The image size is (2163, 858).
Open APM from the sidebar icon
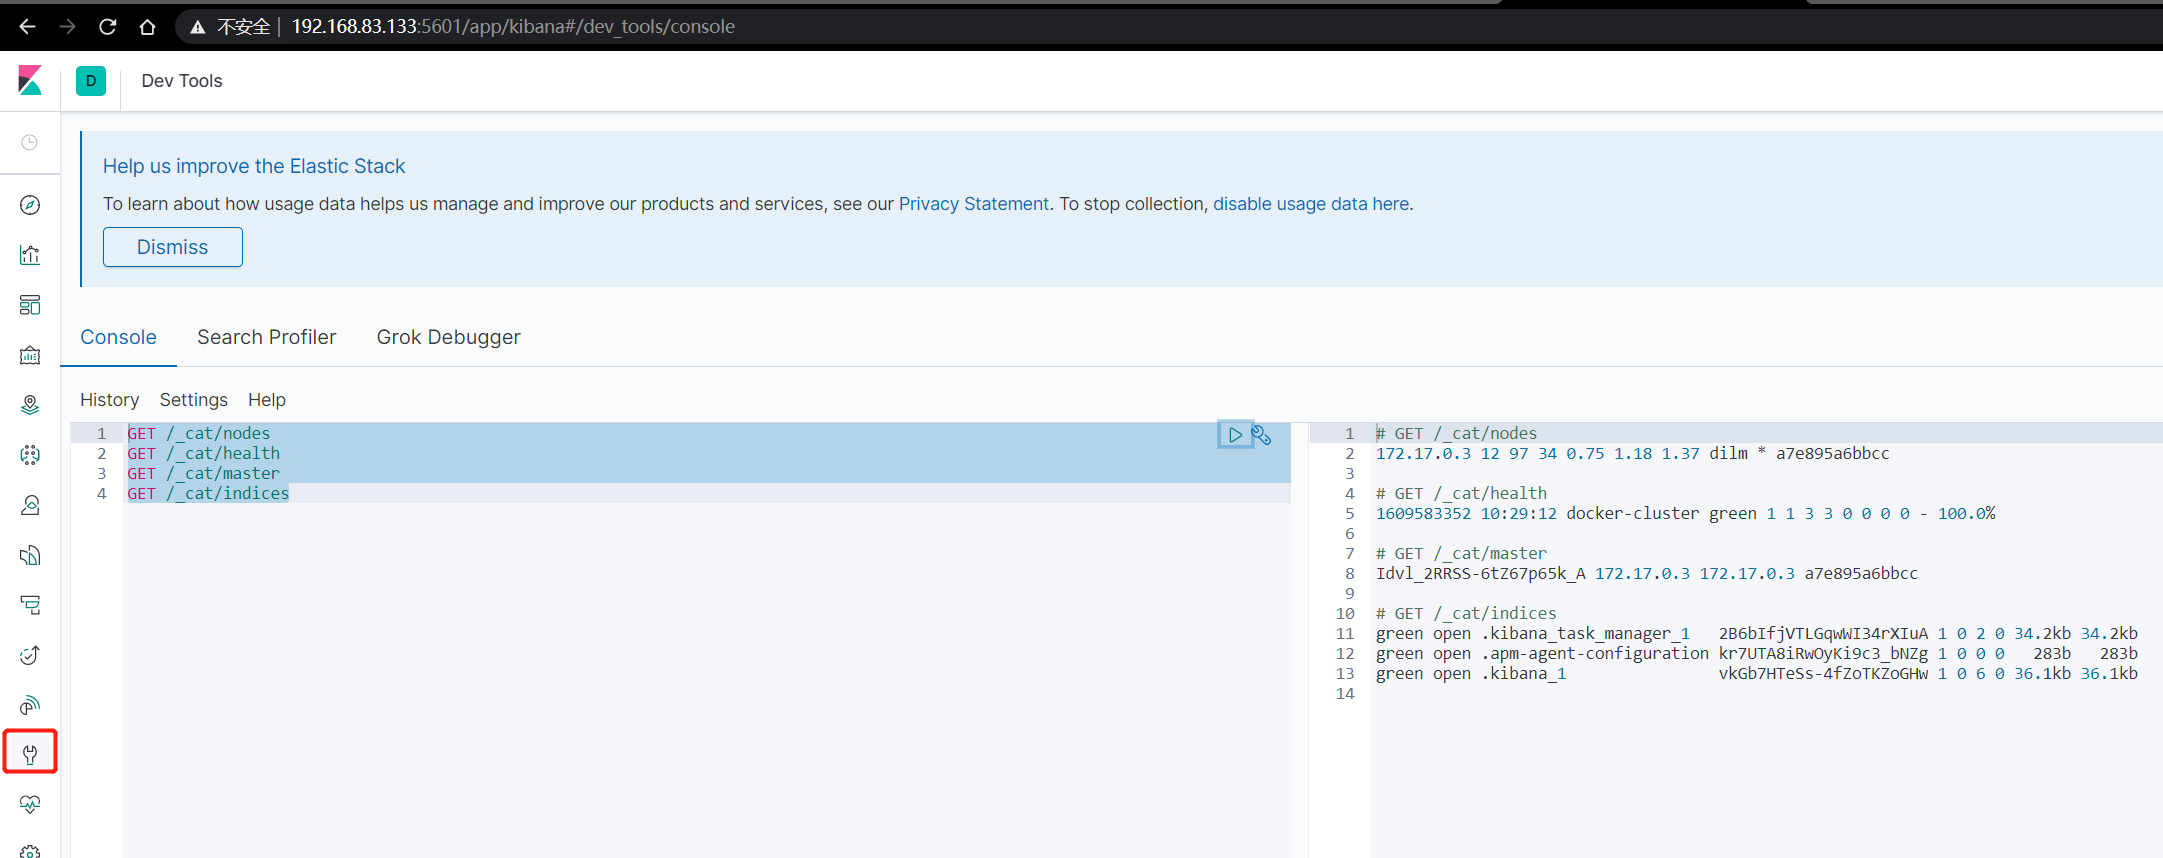coord(30,605)
